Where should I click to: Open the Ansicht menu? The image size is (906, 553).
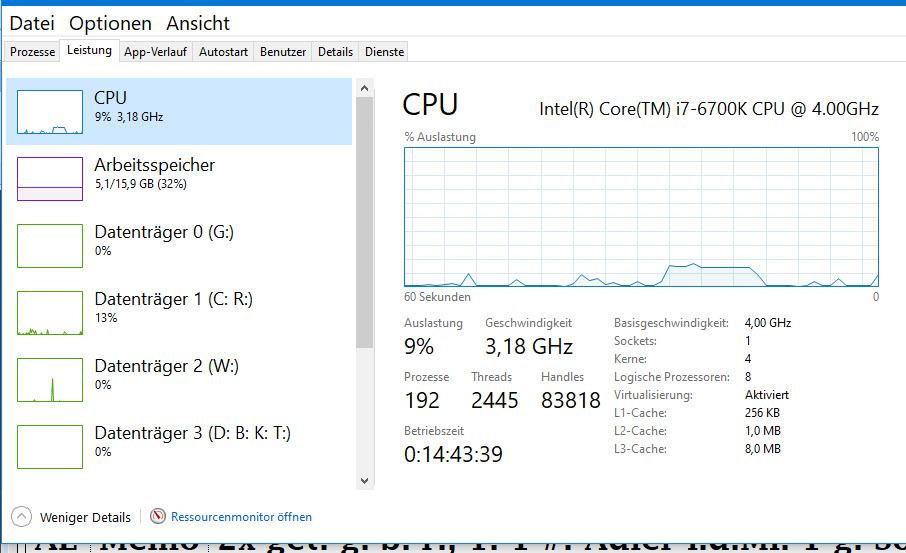pyautogui.click(x=198, y=23)
